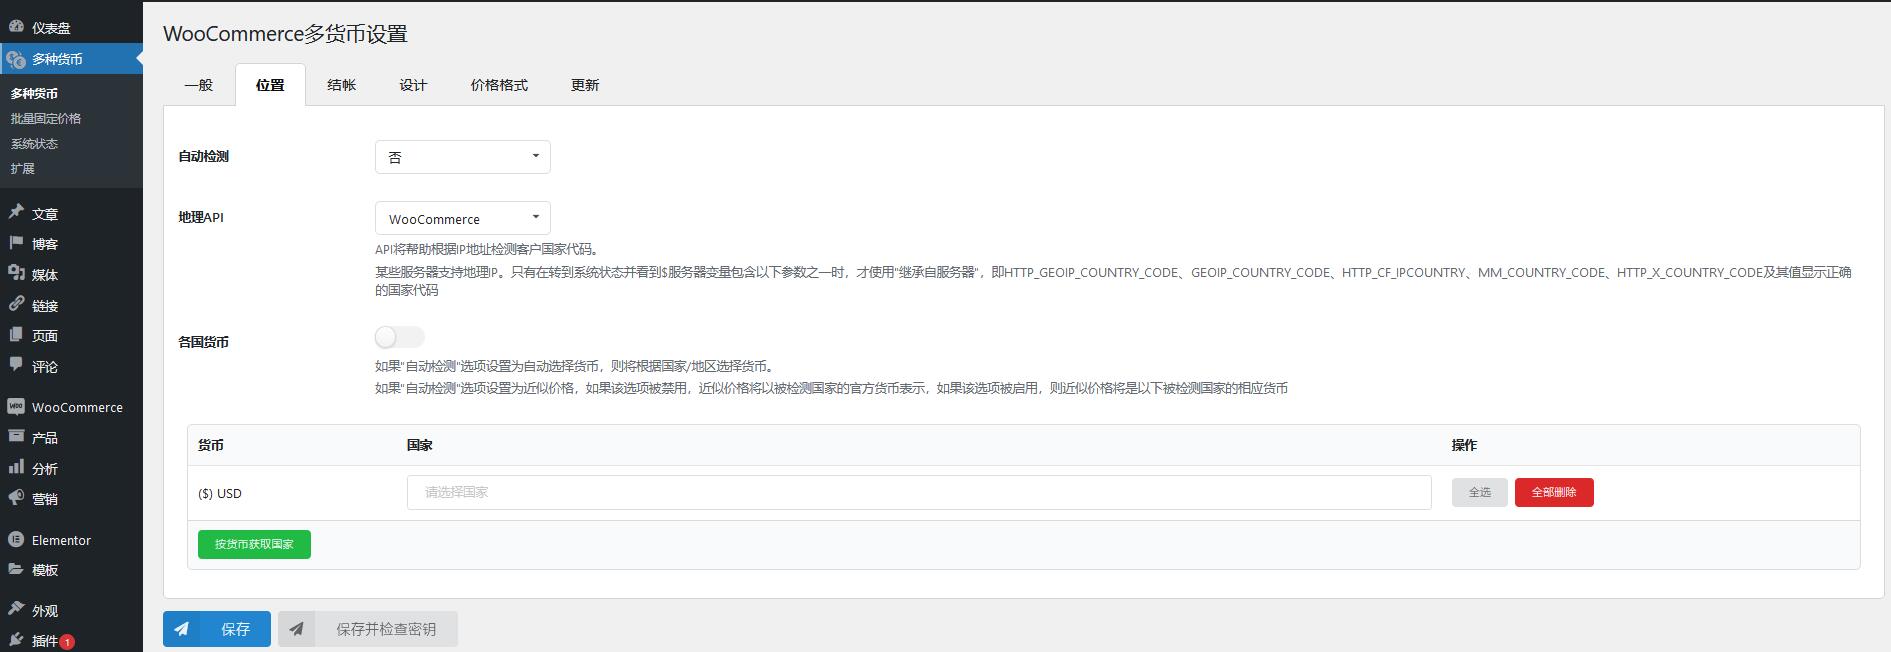Click the Elementor icon in sidebar
The width and height of the screenshot is (1891, 652).
[x=16, y=540]
